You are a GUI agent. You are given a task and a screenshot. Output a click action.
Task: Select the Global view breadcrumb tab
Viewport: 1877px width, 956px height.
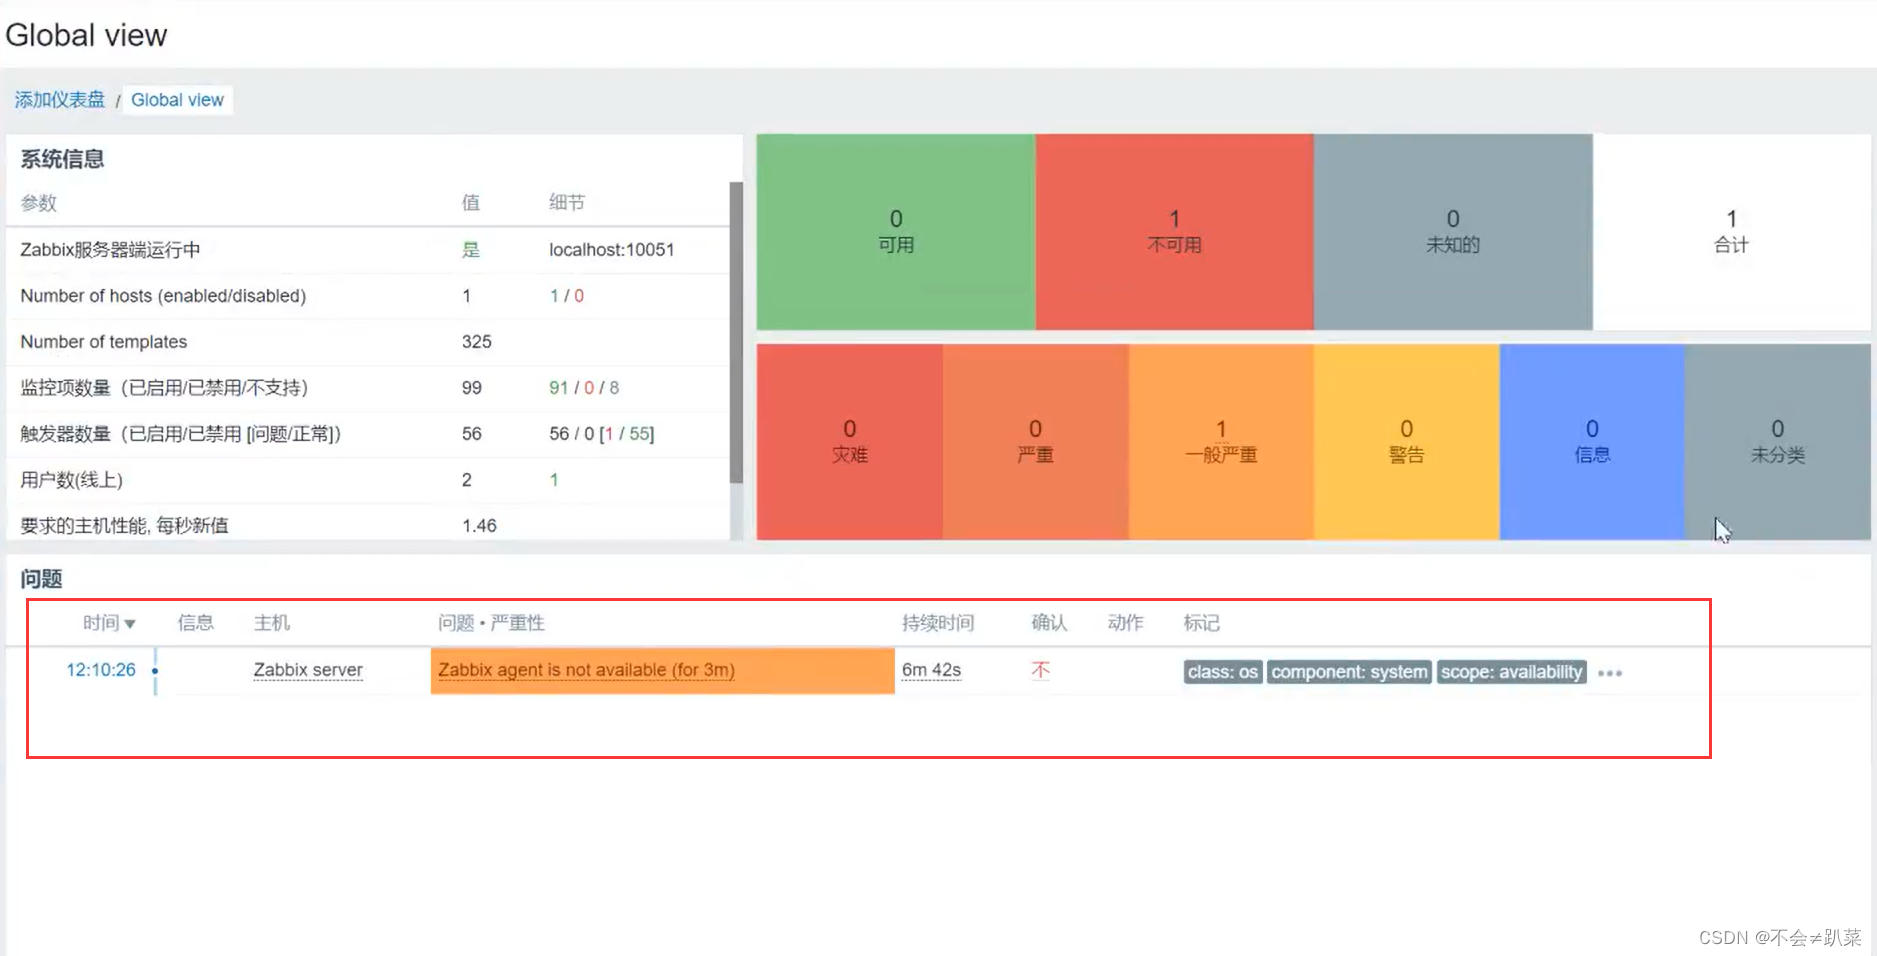pos(177,100)
